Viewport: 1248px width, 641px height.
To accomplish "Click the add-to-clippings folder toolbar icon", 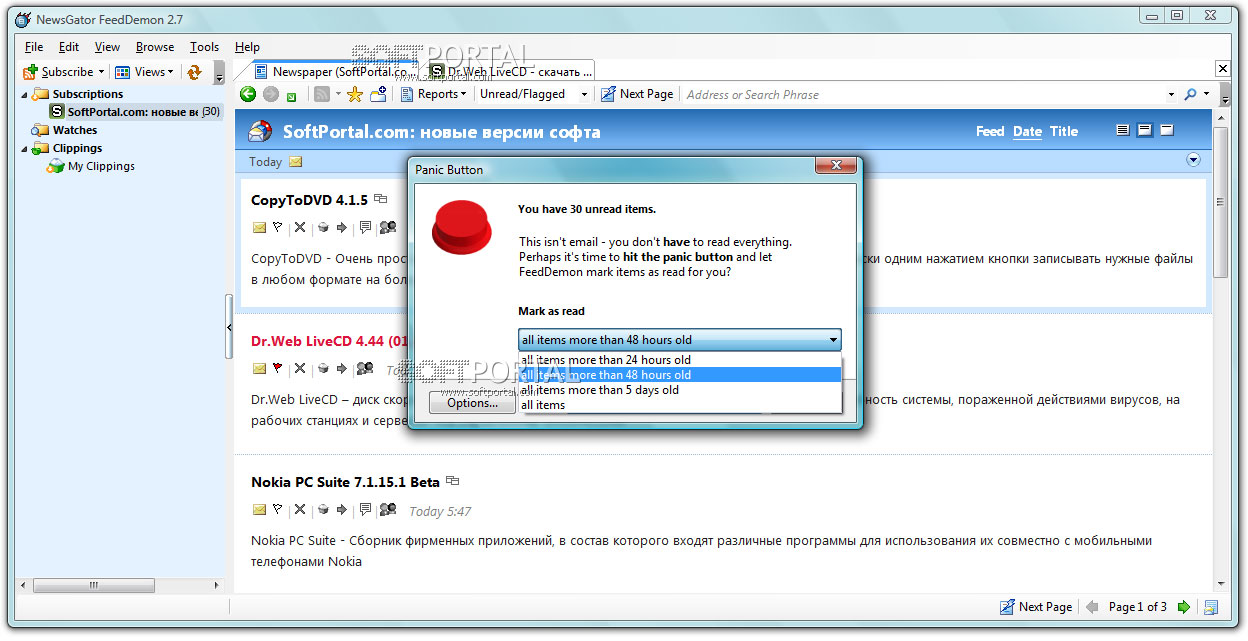I will pyautogui.click(x=379, y=94).
